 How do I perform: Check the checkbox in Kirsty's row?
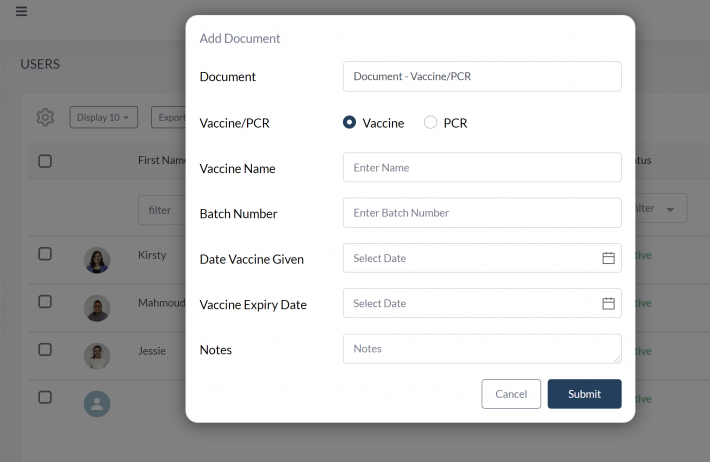coord(45,254)
